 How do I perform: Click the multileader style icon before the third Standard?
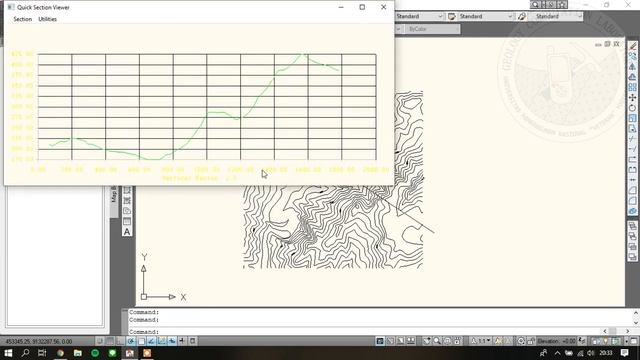pos(522,16)
